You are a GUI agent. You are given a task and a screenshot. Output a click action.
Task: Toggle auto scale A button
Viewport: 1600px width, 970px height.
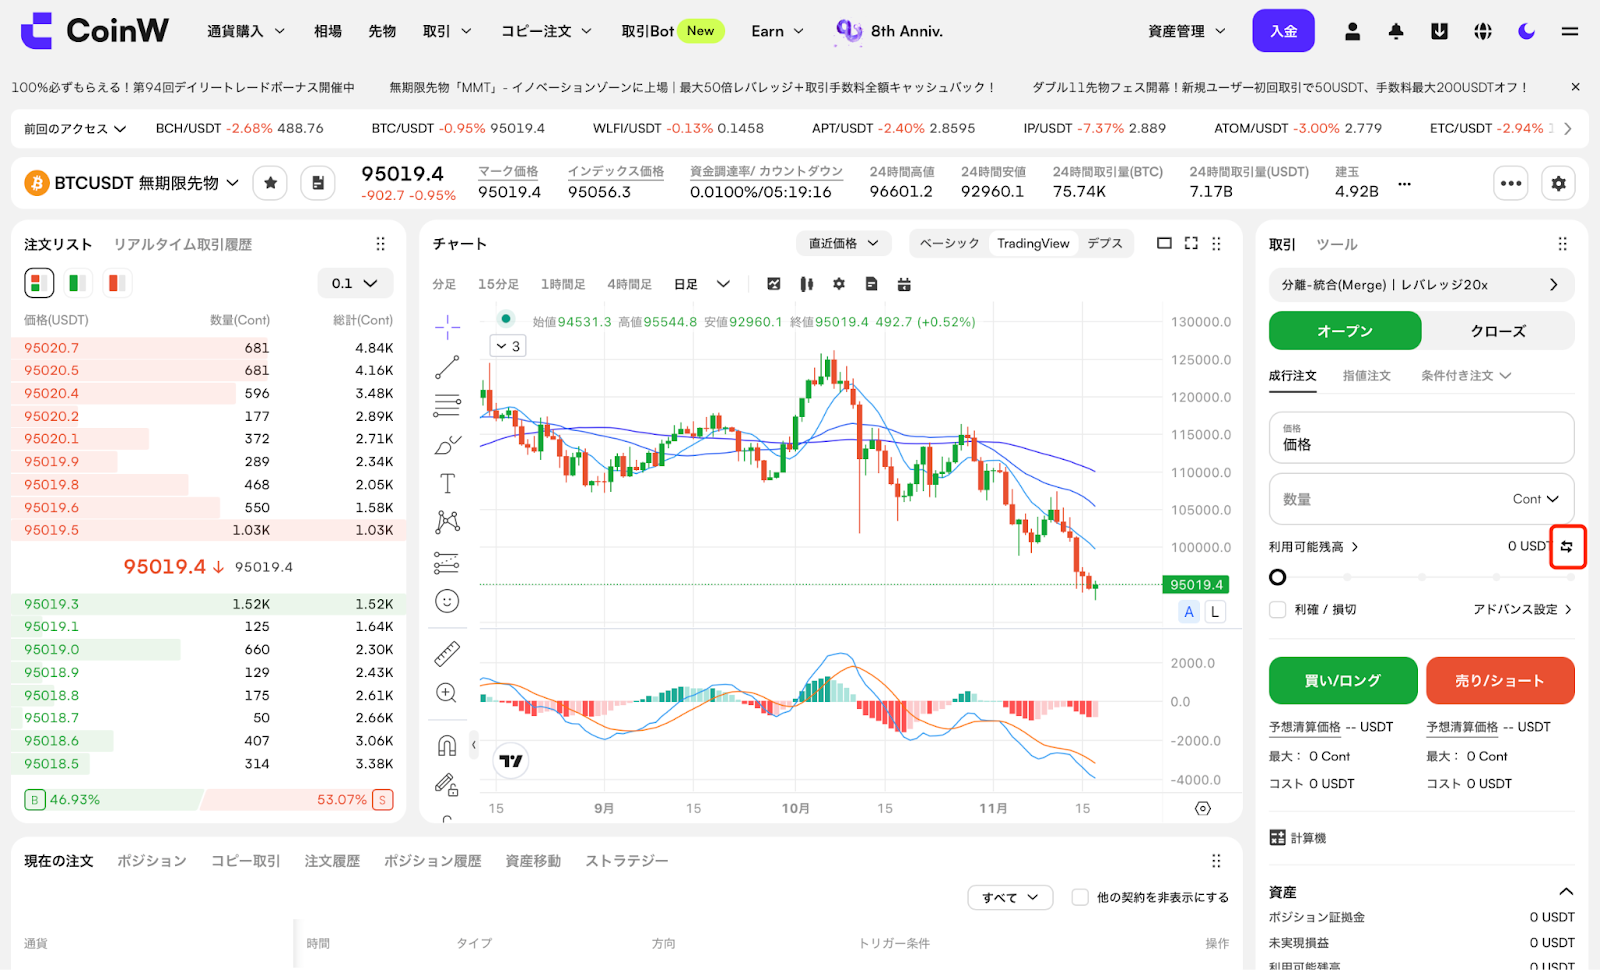click(x=1188, y=612)
